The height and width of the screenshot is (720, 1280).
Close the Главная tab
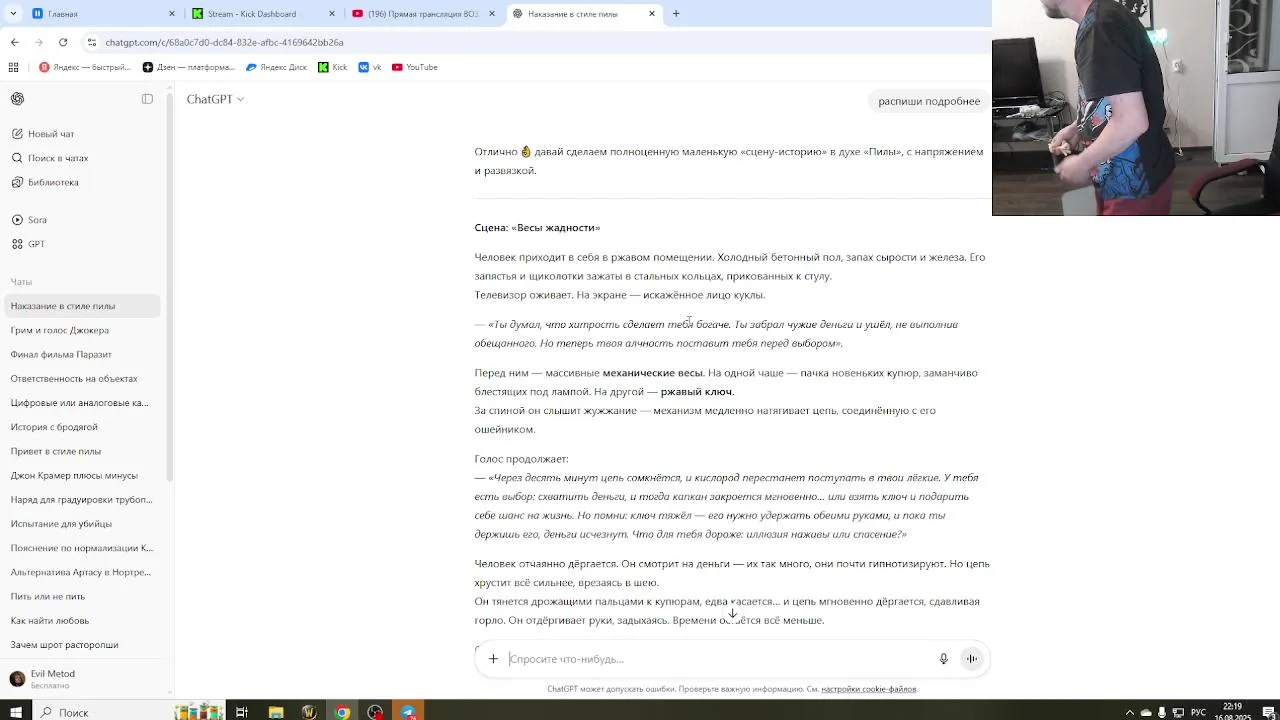(172, 14)
